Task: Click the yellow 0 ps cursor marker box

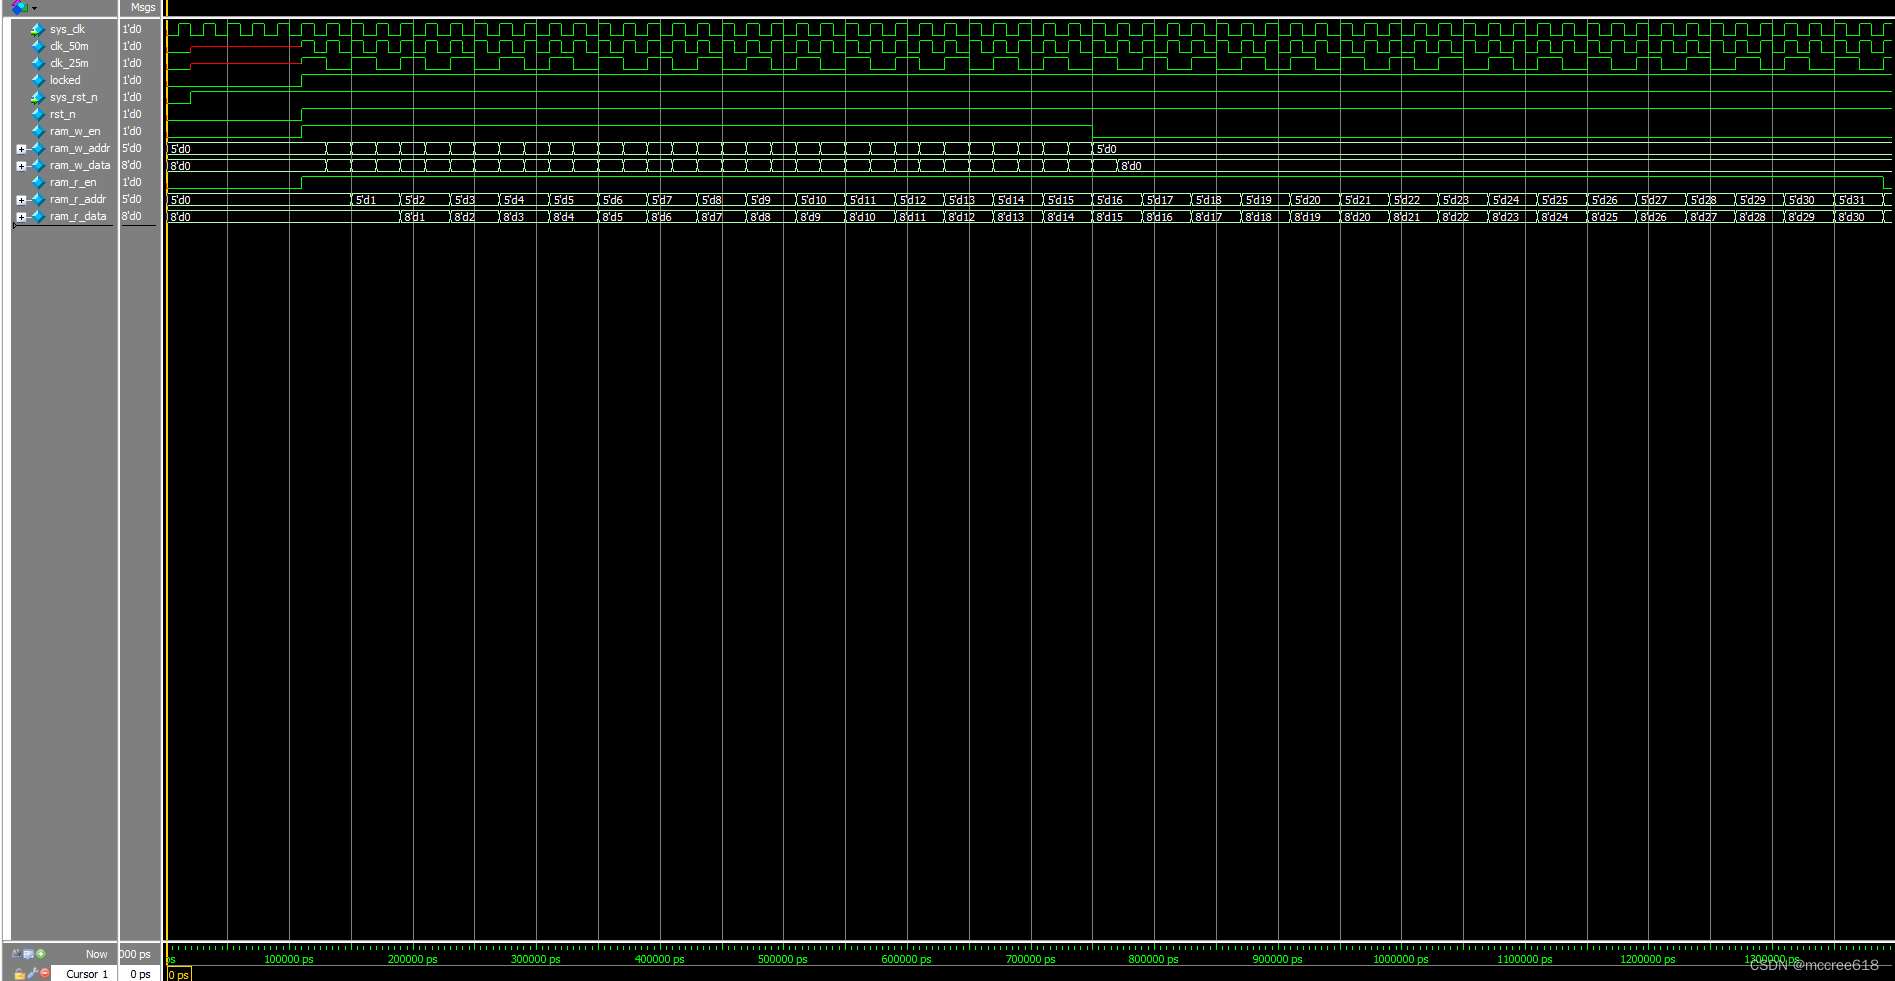Action: 178,975
